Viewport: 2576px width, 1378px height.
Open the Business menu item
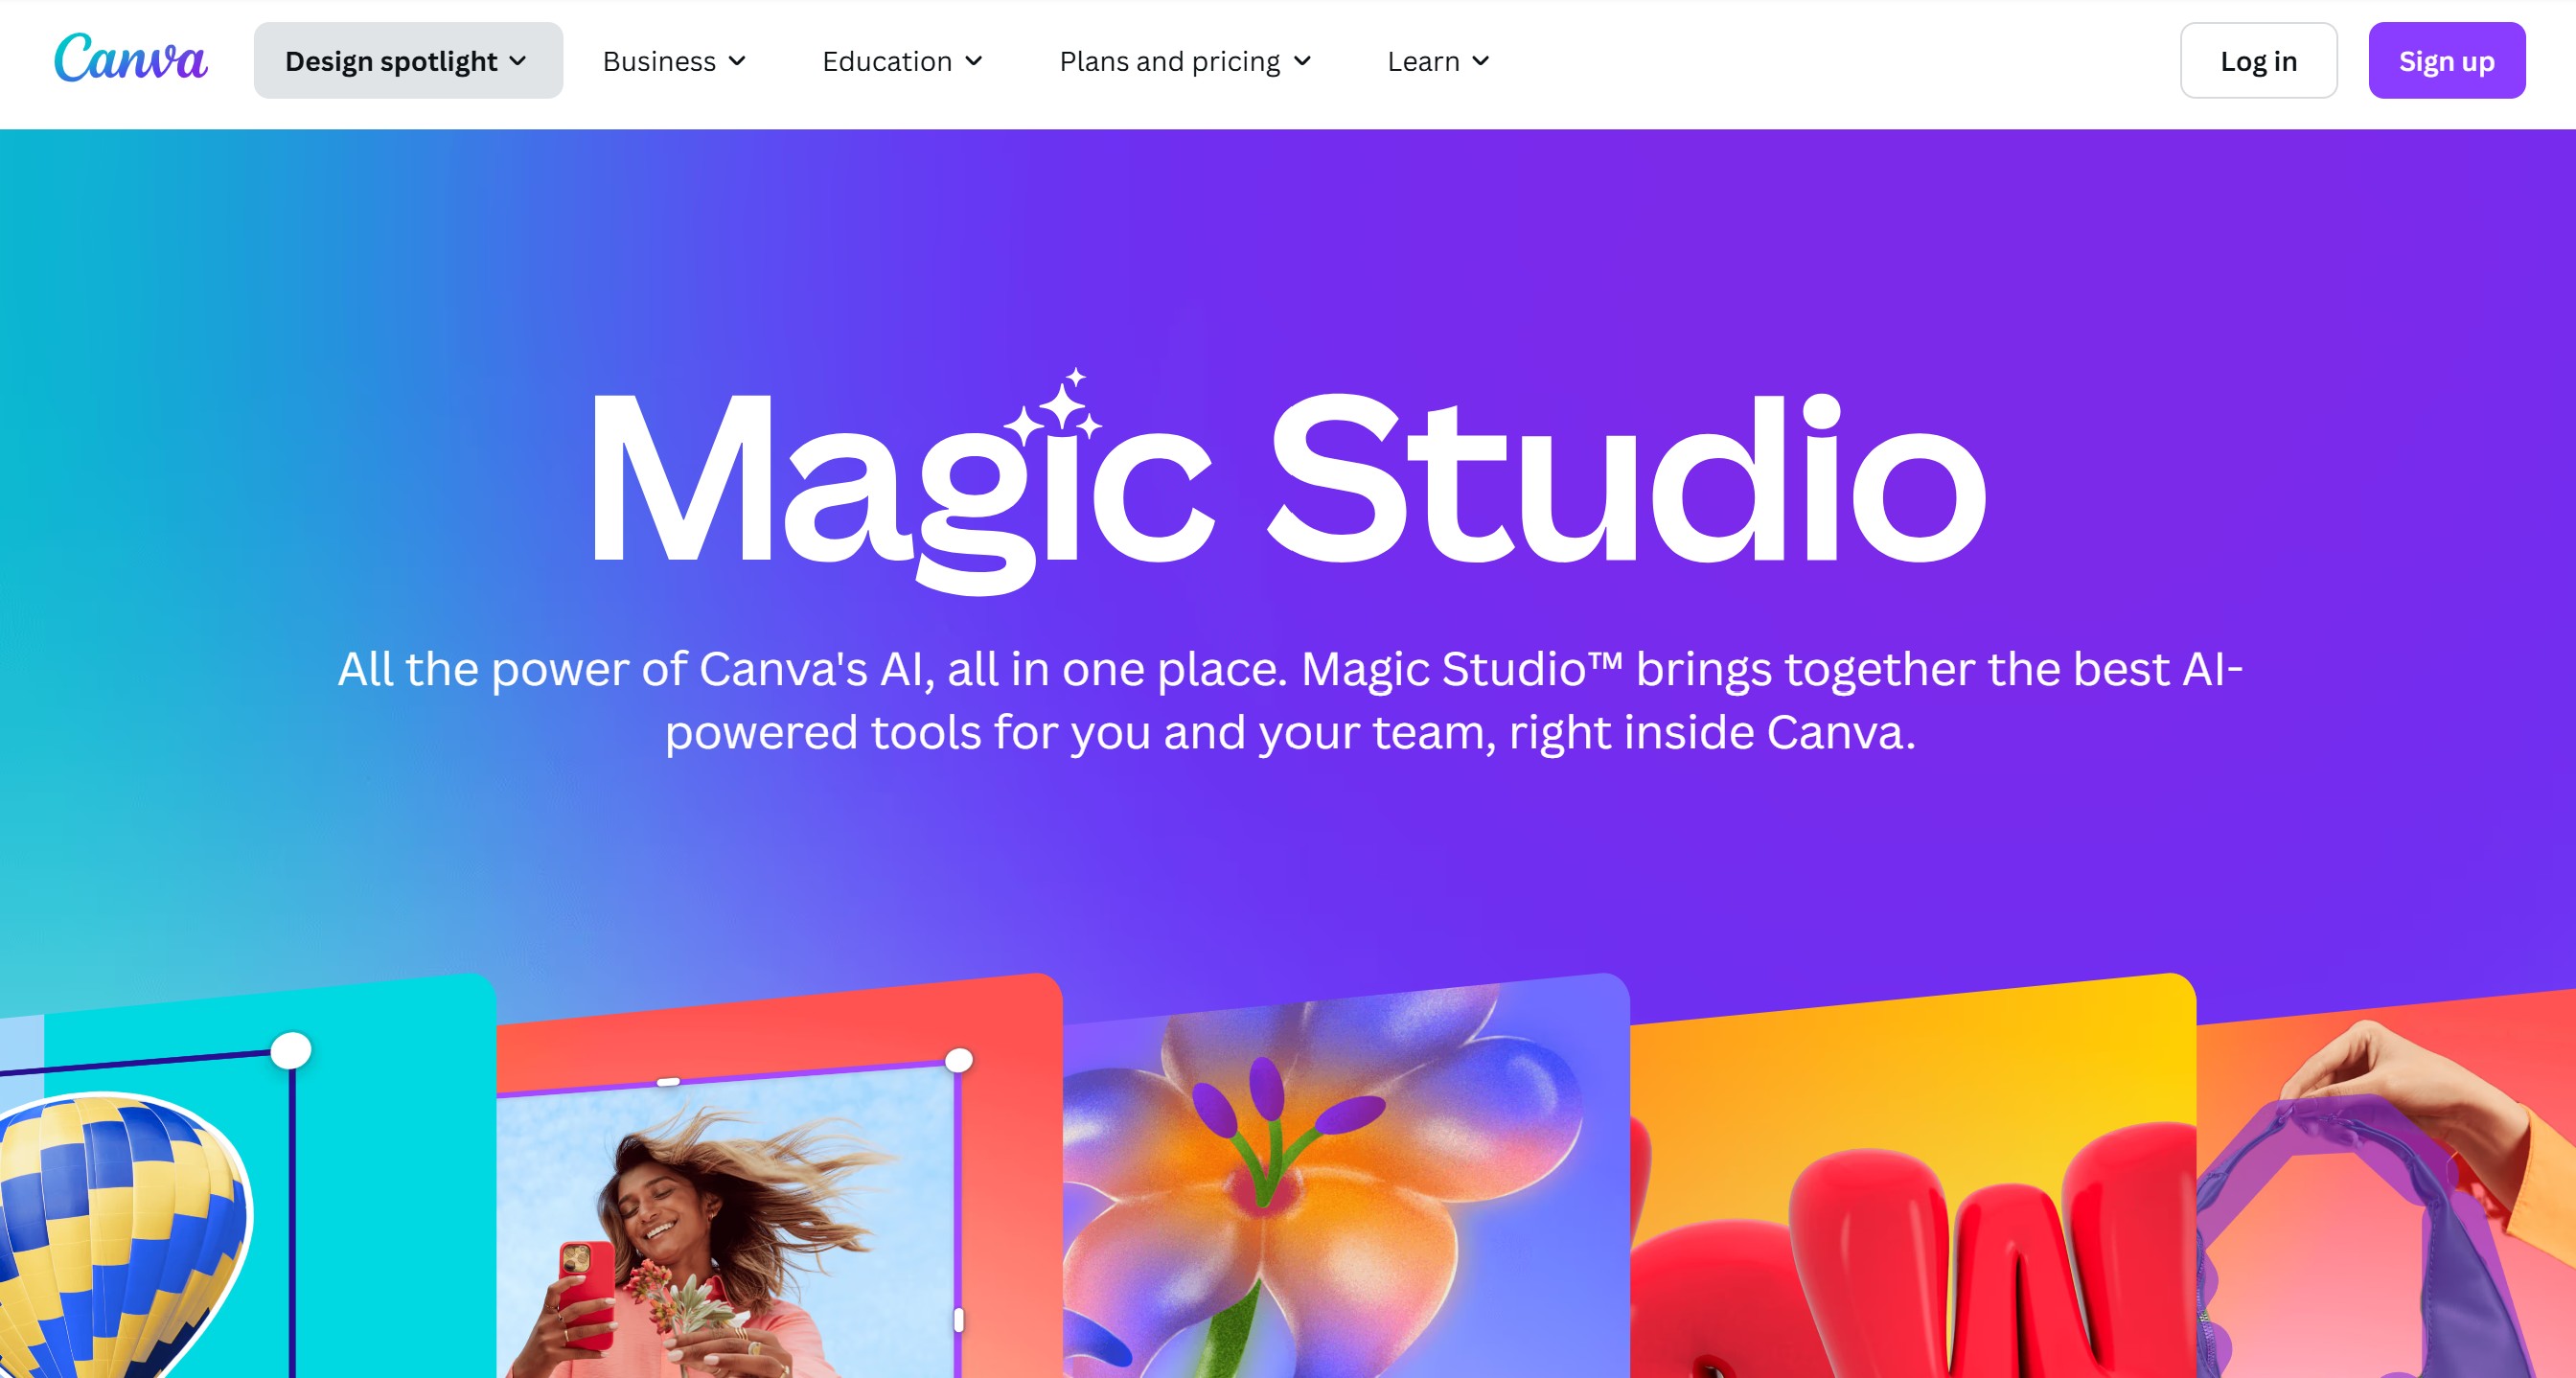675,61
